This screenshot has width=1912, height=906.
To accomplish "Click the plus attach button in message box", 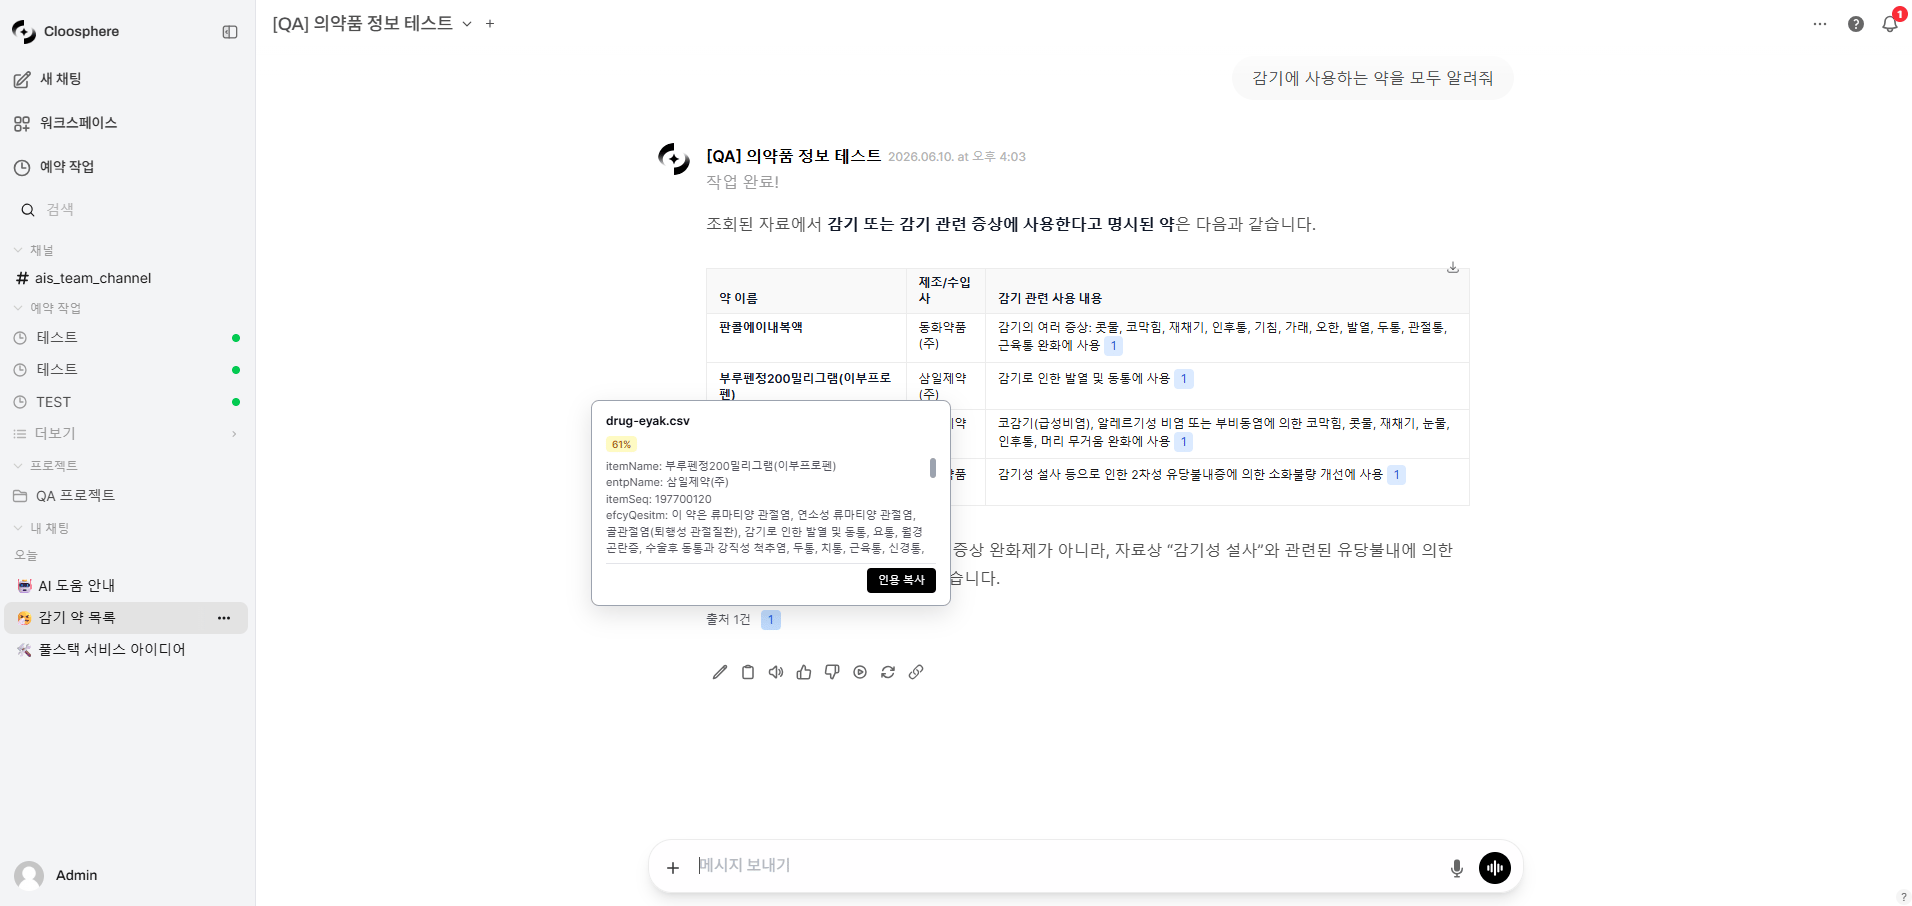I will click(673, 868).
